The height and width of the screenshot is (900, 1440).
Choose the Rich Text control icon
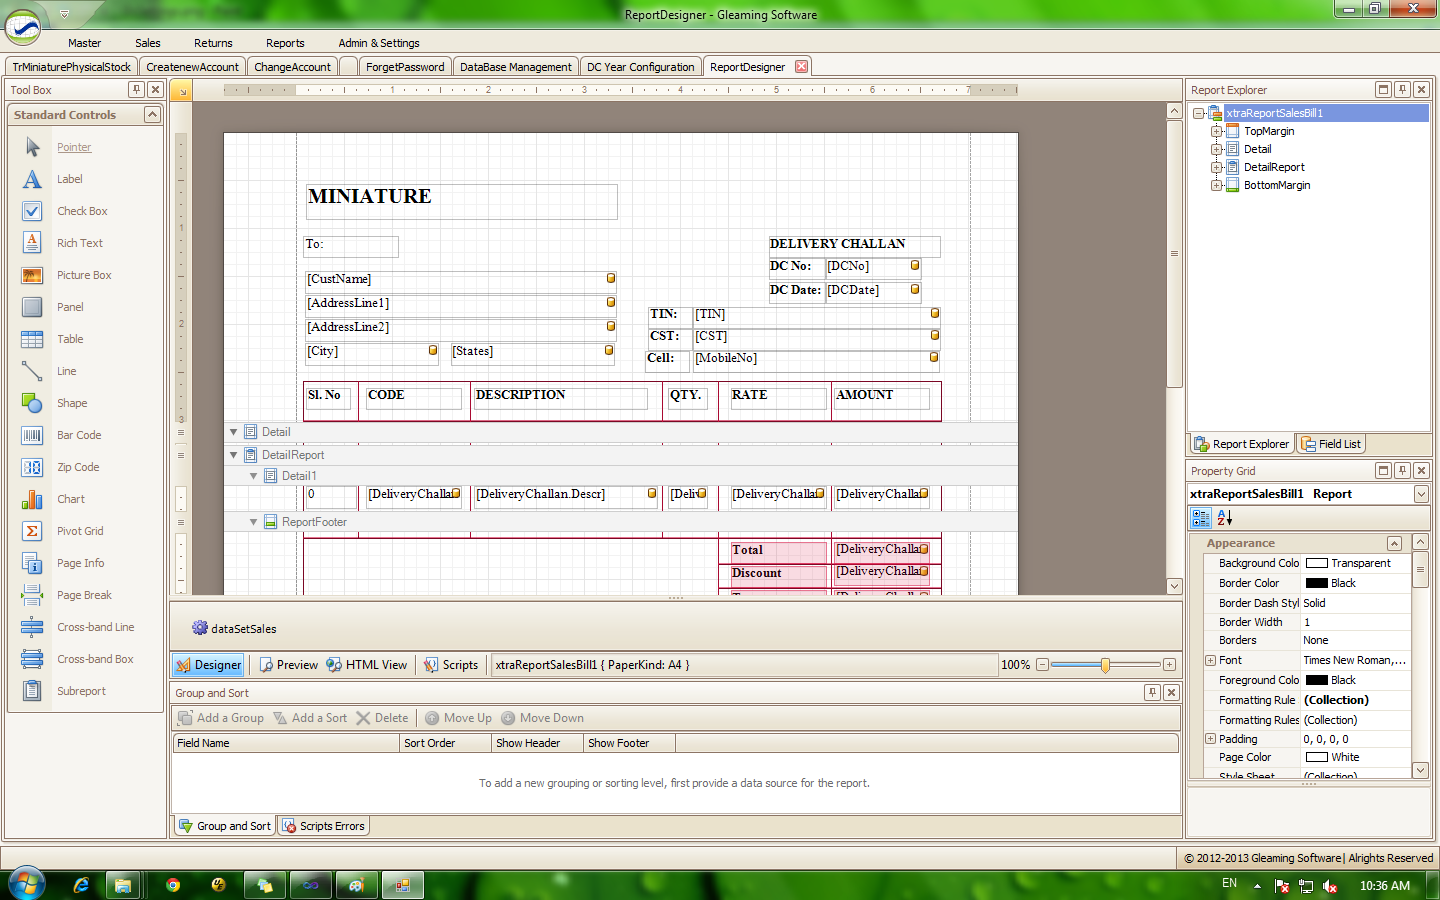tap(32, 243)
